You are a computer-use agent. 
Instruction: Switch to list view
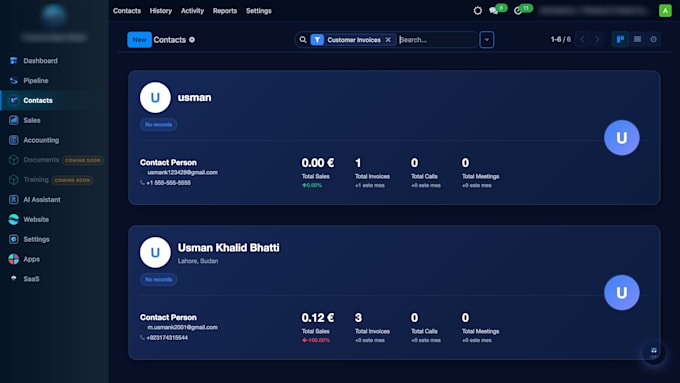coord(637,39)
